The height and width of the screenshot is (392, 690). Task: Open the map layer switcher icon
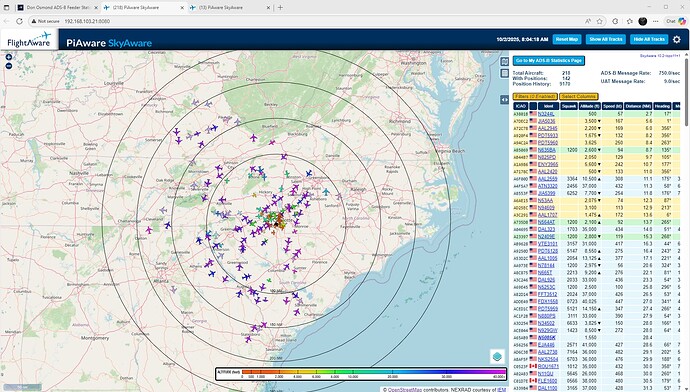[497, 356]
